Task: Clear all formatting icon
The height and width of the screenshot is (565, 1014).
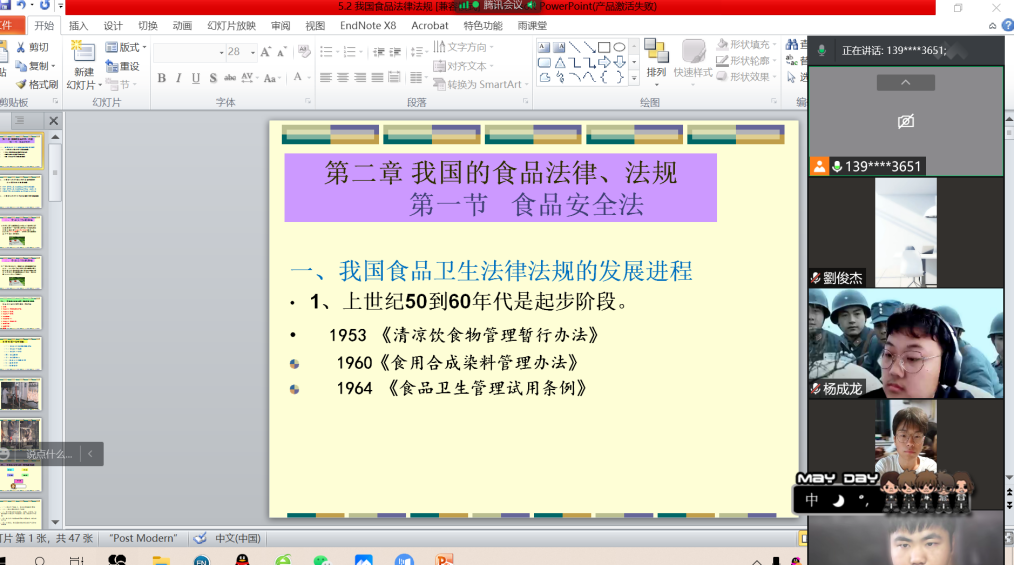Action: pyautogui.click(x=304, y=52)
